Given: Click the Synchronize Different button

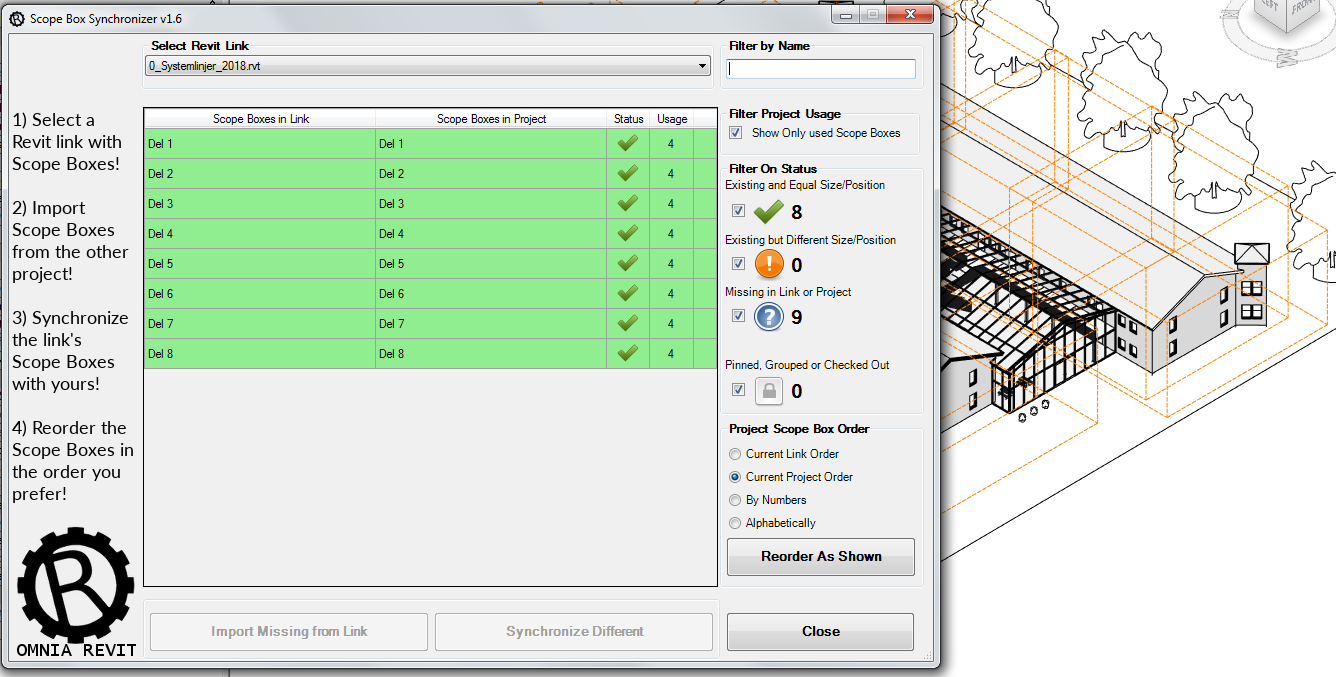Looking at the screenshot, I should point(573,631).
